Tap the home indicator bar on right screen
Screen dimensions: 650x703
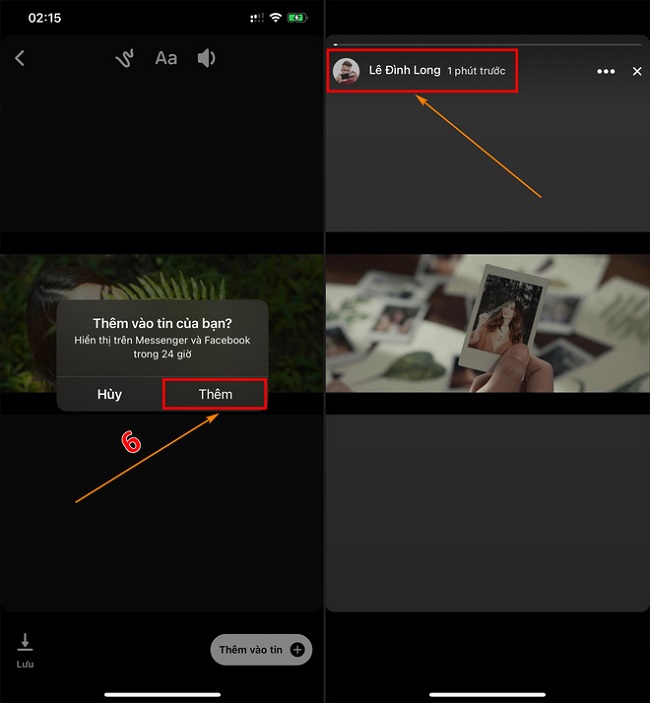[487, 694]
